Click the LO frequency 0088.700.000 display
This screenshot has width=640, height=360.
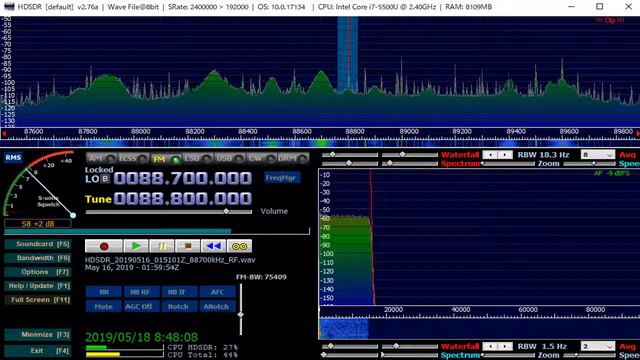coord(182,179)
